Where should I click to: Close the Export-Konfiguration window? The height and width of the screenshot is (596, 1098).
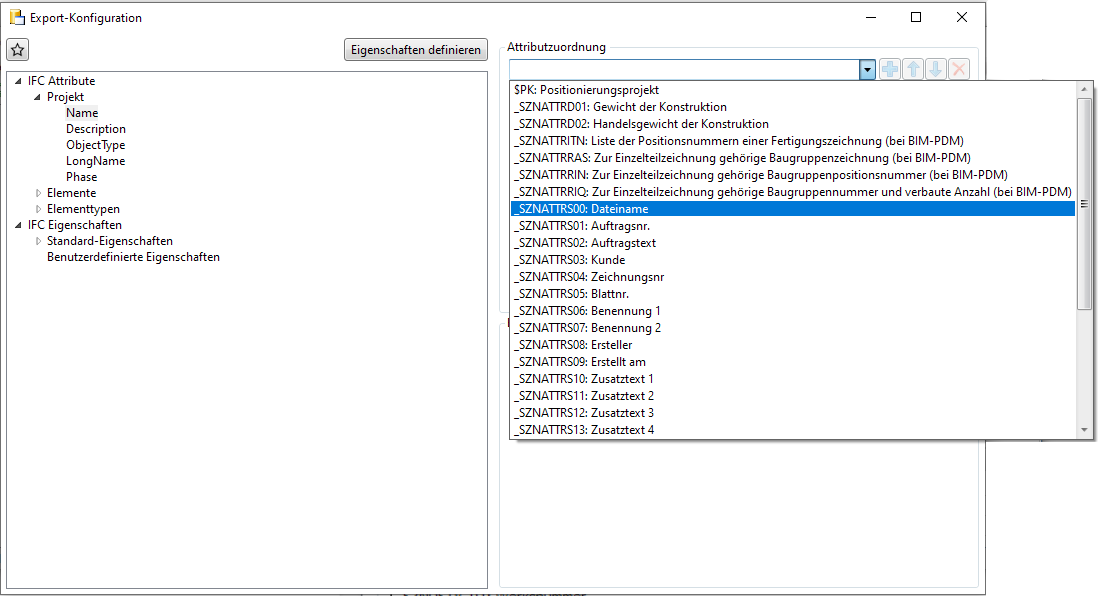coord(962,18)
